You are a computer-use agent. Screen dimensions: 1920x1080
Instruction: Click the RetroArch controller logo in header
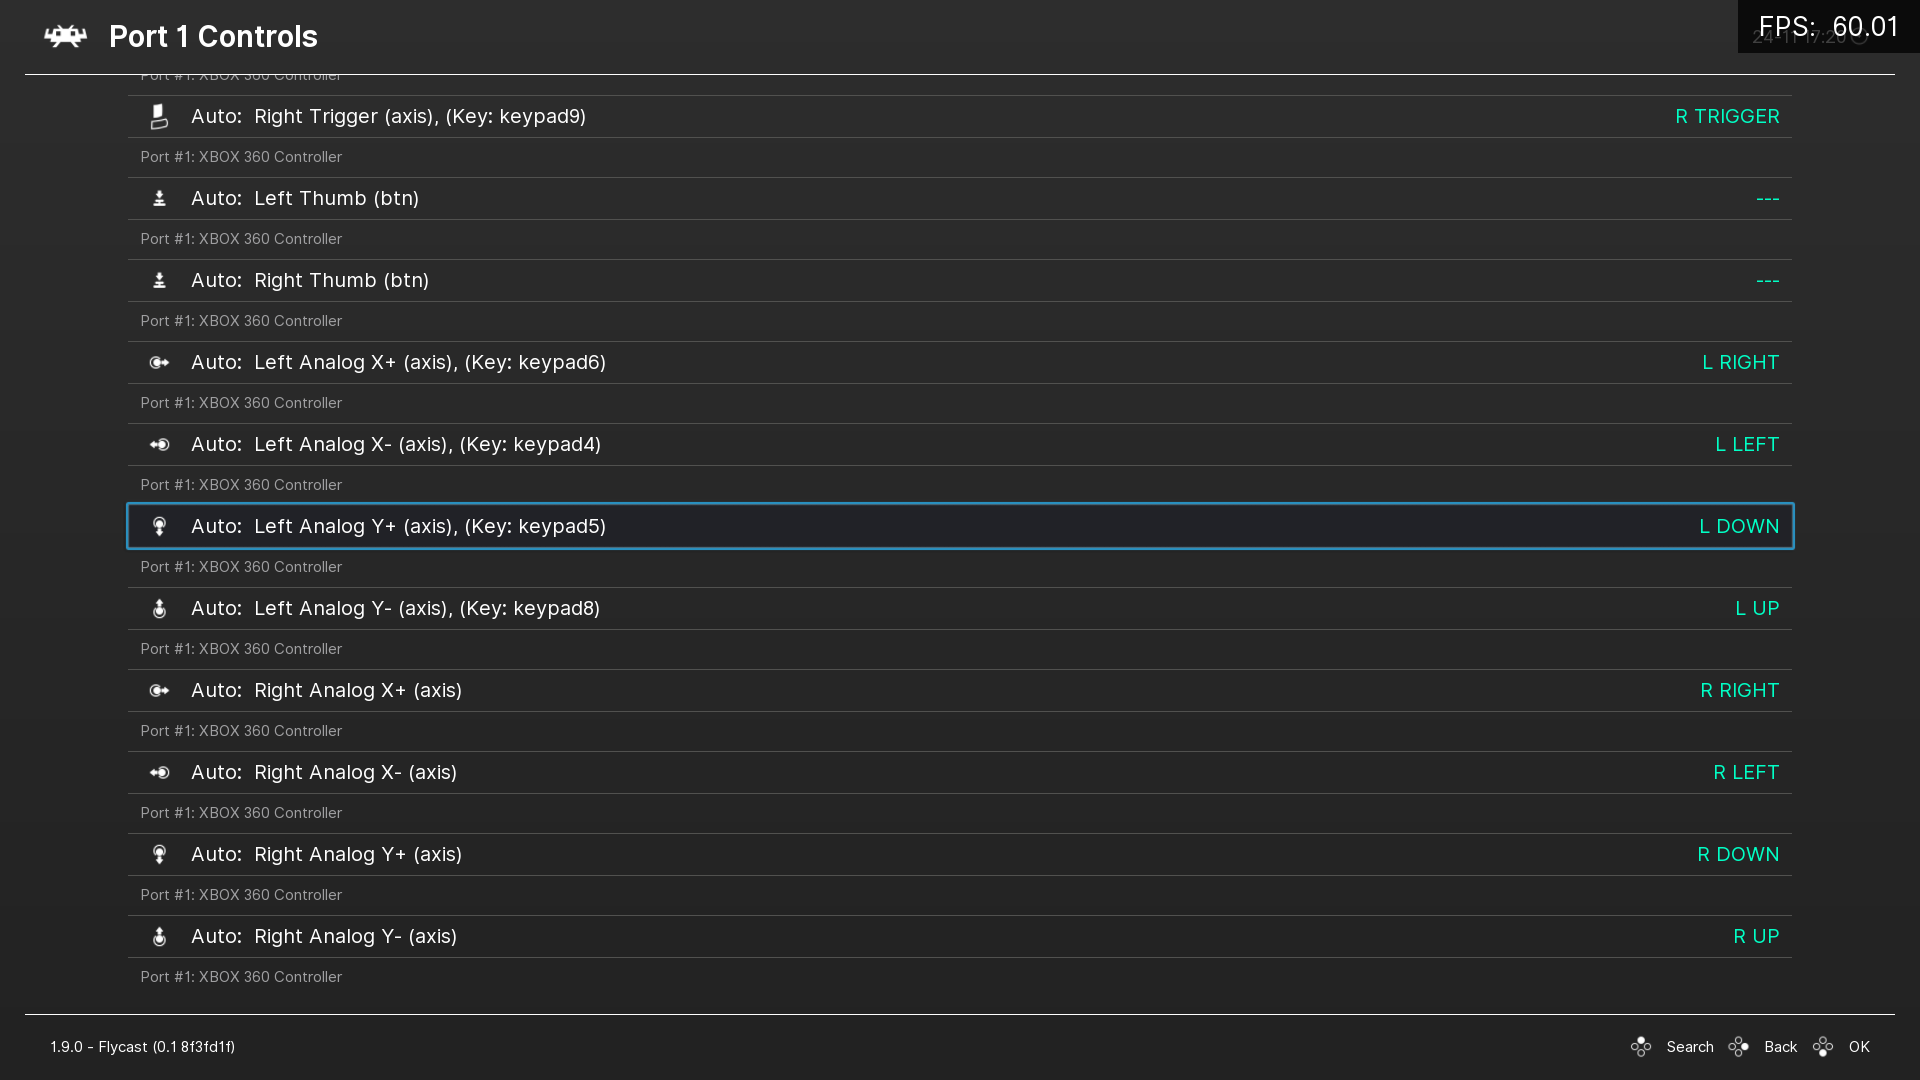pos(66,35)
